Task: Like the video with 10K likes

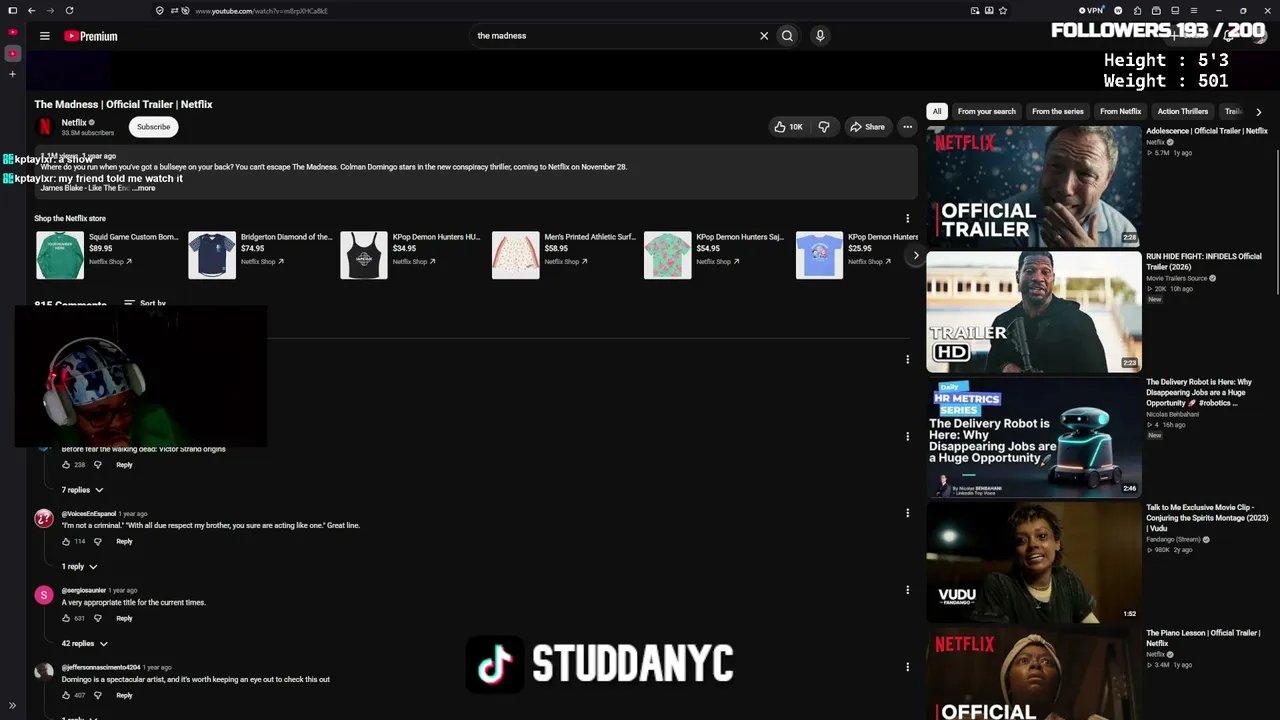Action: 788,127
